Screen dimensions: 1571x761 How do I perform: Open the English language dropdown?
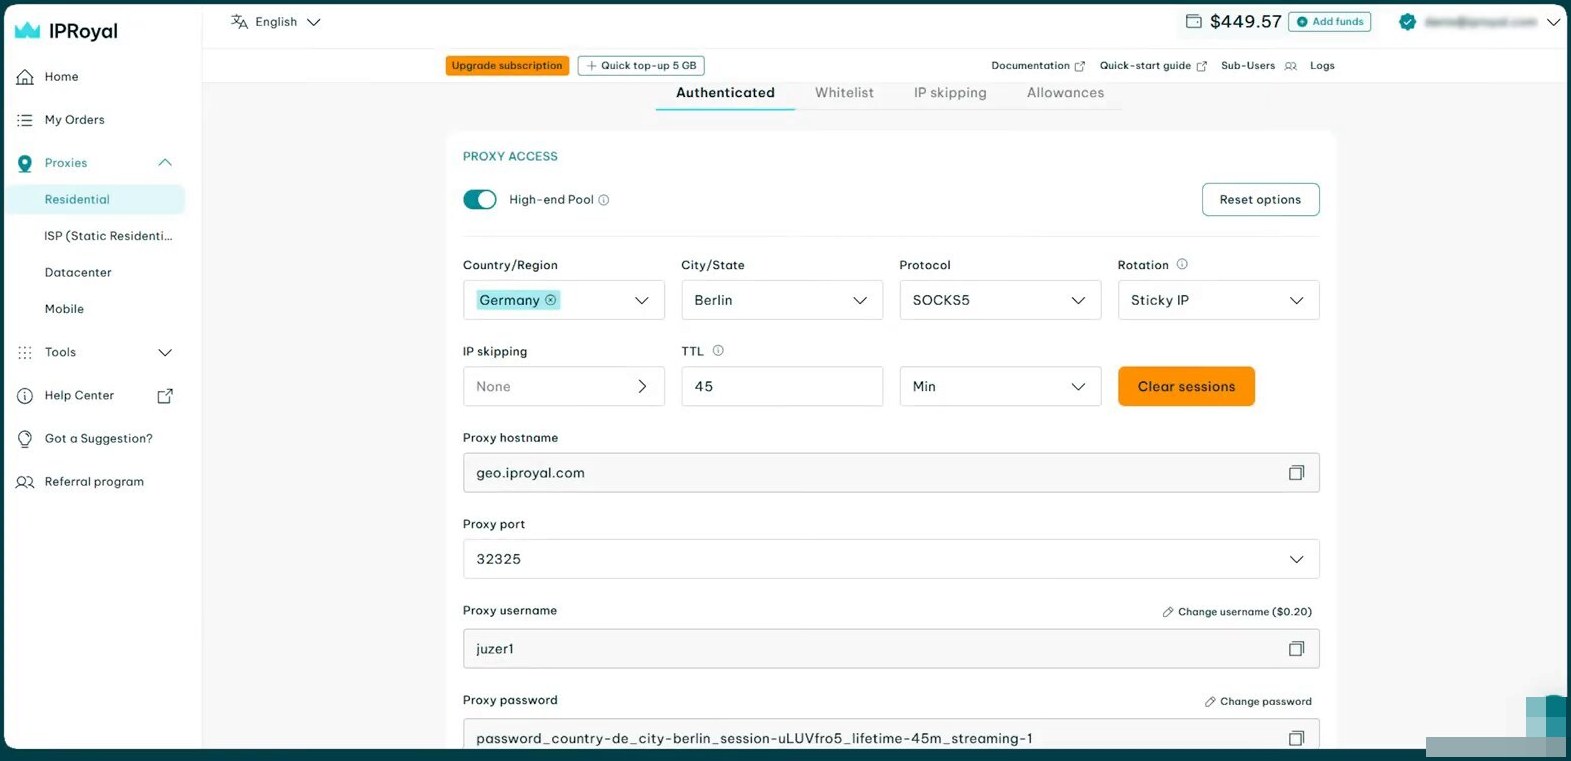coord(276,22)
